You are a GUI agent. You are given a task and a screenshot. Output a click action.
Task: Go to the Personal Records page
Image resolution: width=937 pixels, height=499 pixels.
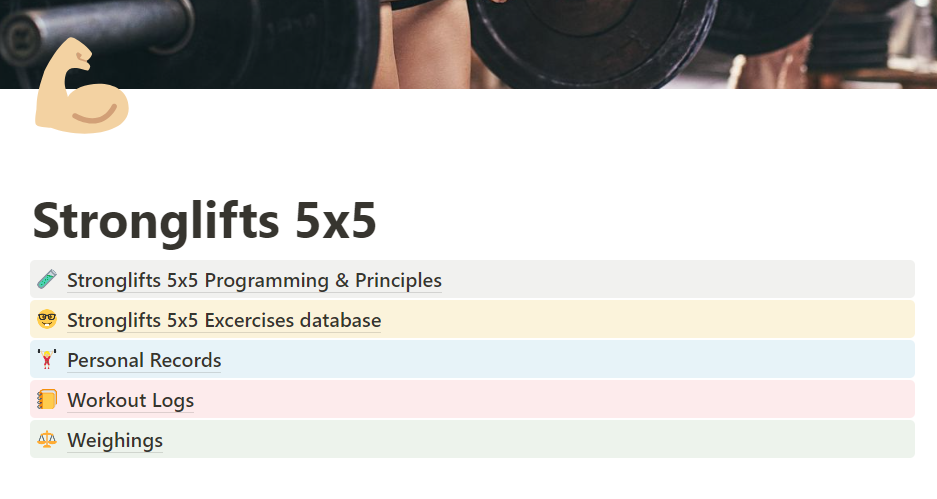(x=144, y=360)
